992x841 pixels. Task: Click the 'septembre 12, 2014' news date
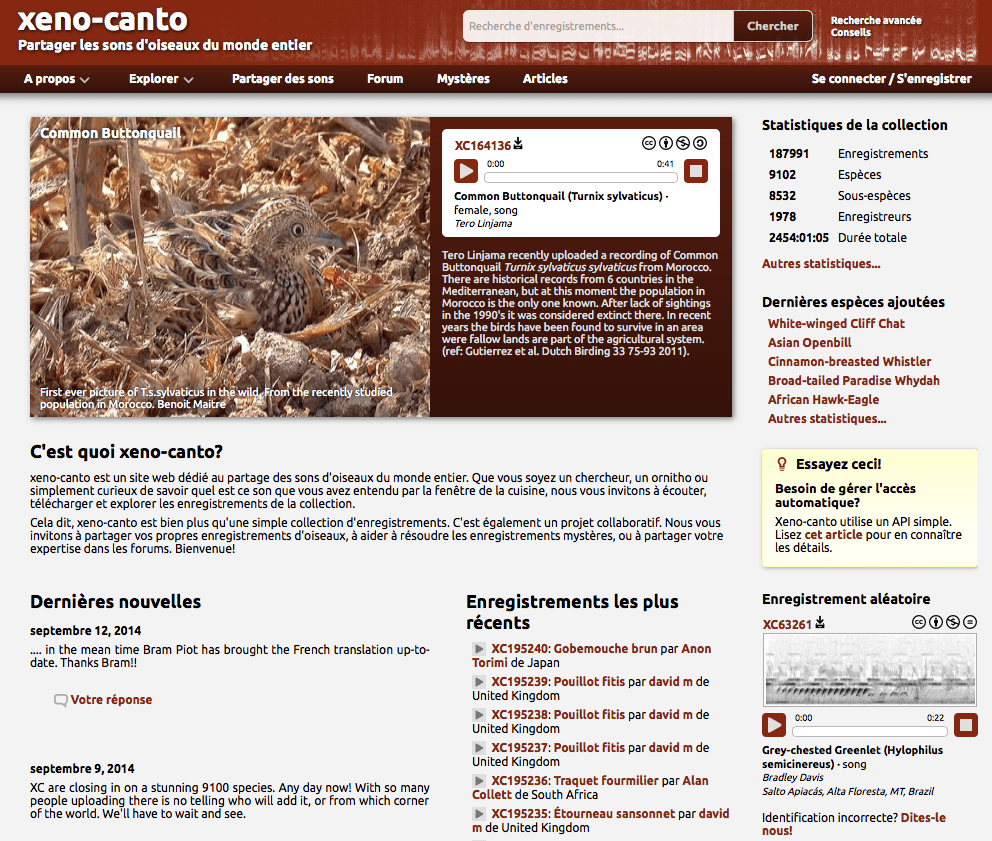[85, 631]
